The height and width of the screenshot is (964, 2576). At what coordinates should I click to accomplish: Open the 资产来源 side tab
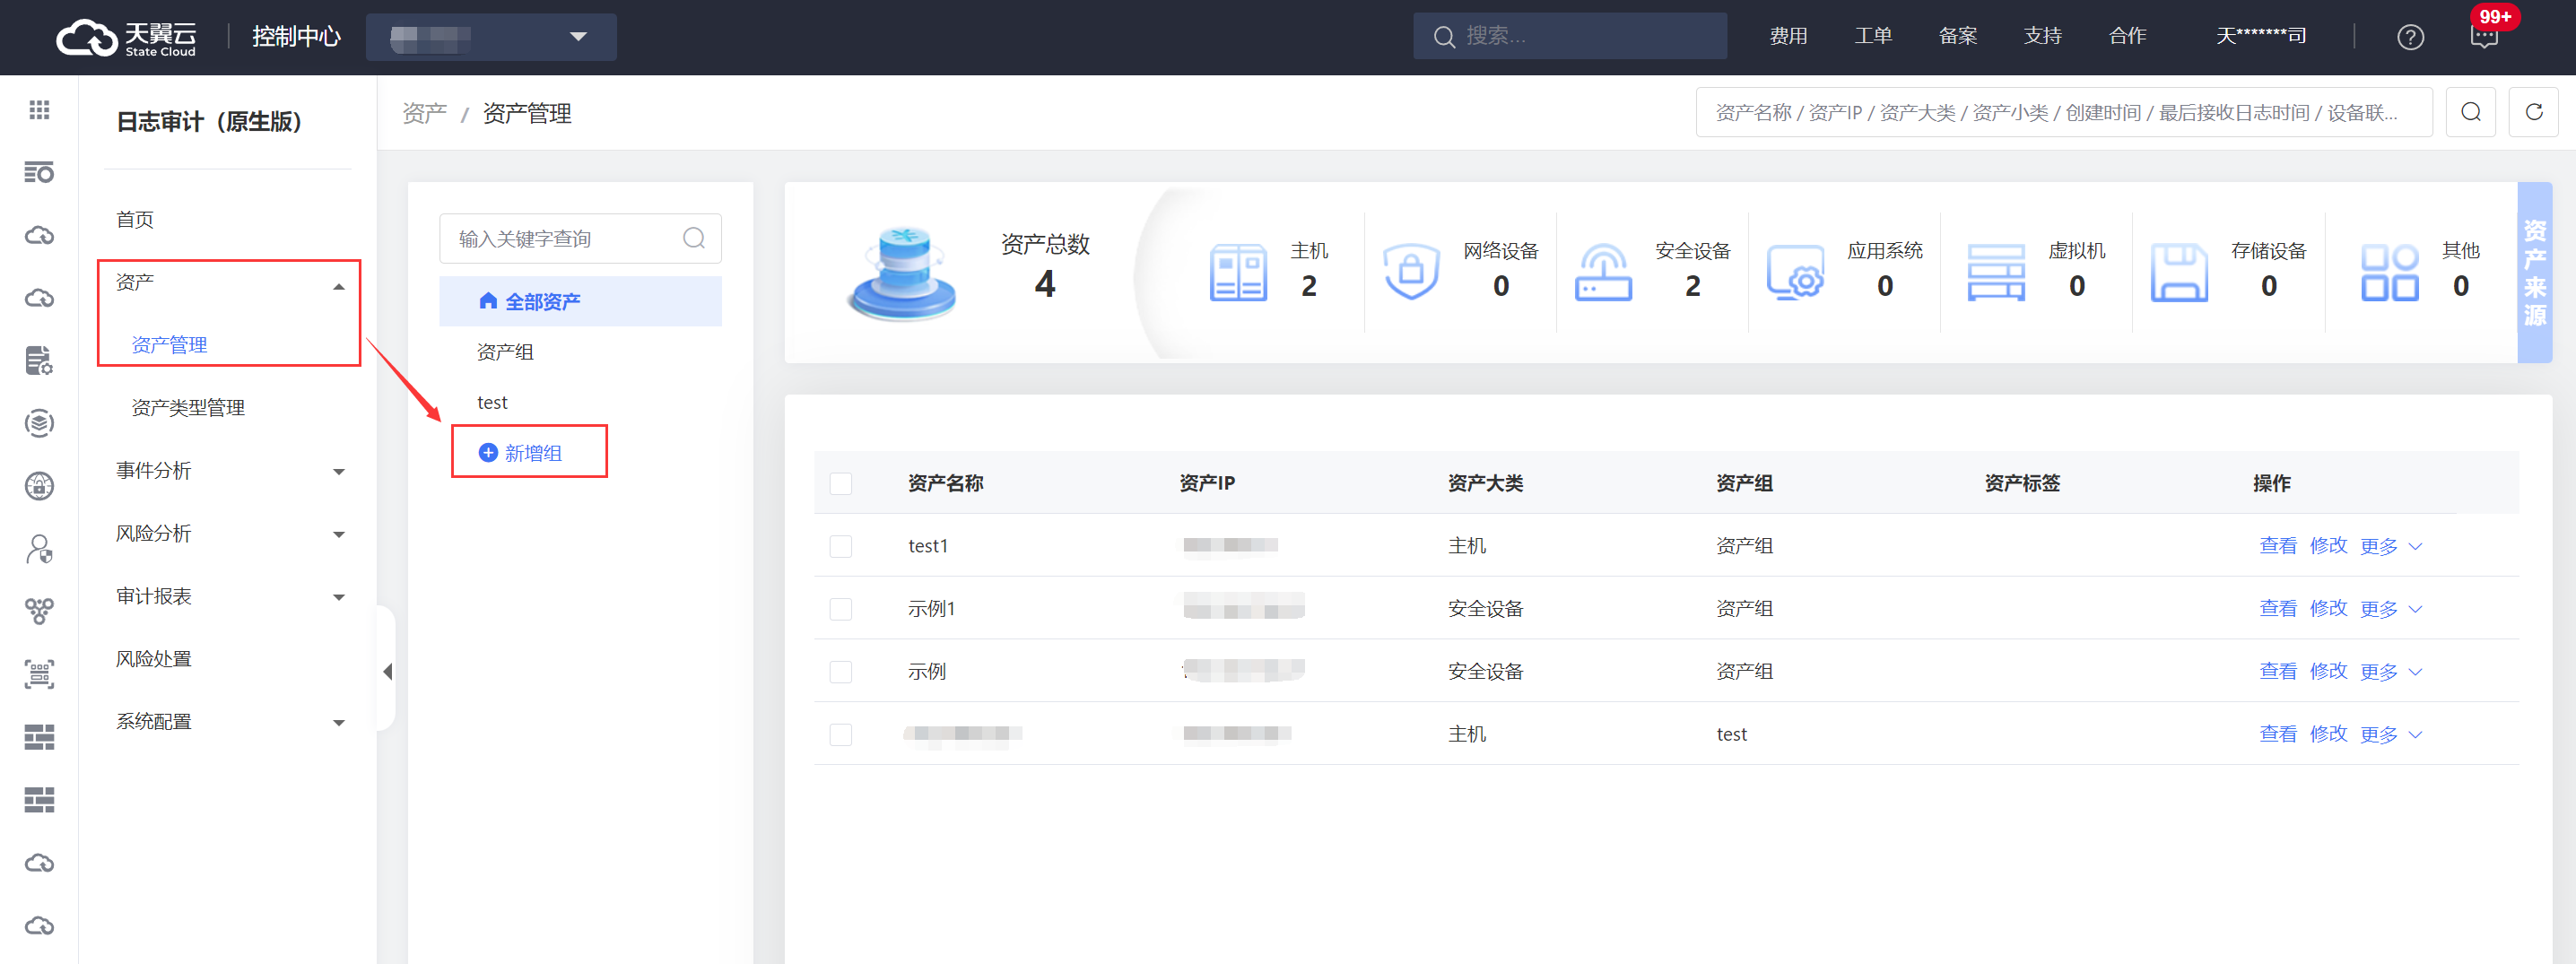tap(2534, 272)
